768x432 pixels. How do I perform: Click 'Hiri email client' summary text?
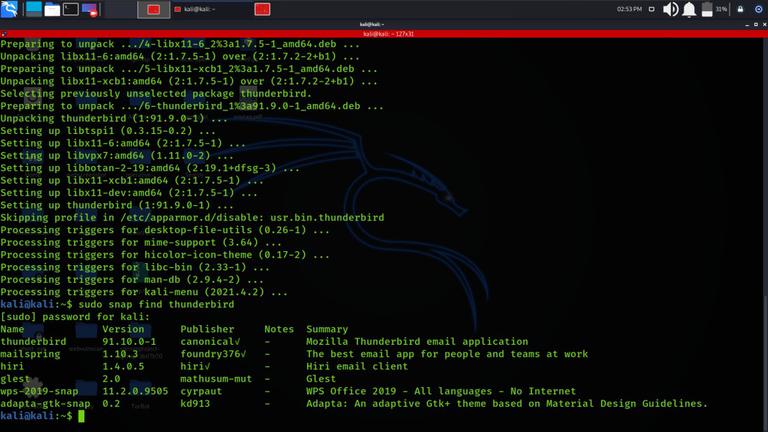(357, 366)
